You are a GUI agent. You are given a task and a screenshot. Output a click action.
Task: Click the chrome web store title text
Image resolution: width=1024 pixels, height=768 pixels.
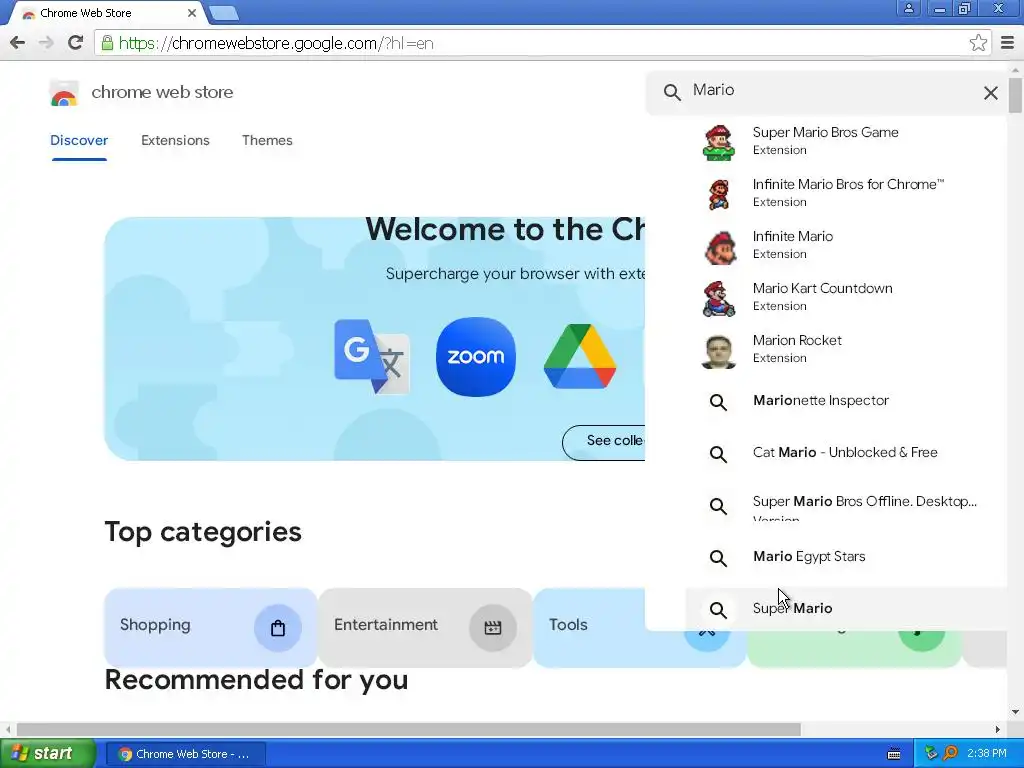pos(162,92)
